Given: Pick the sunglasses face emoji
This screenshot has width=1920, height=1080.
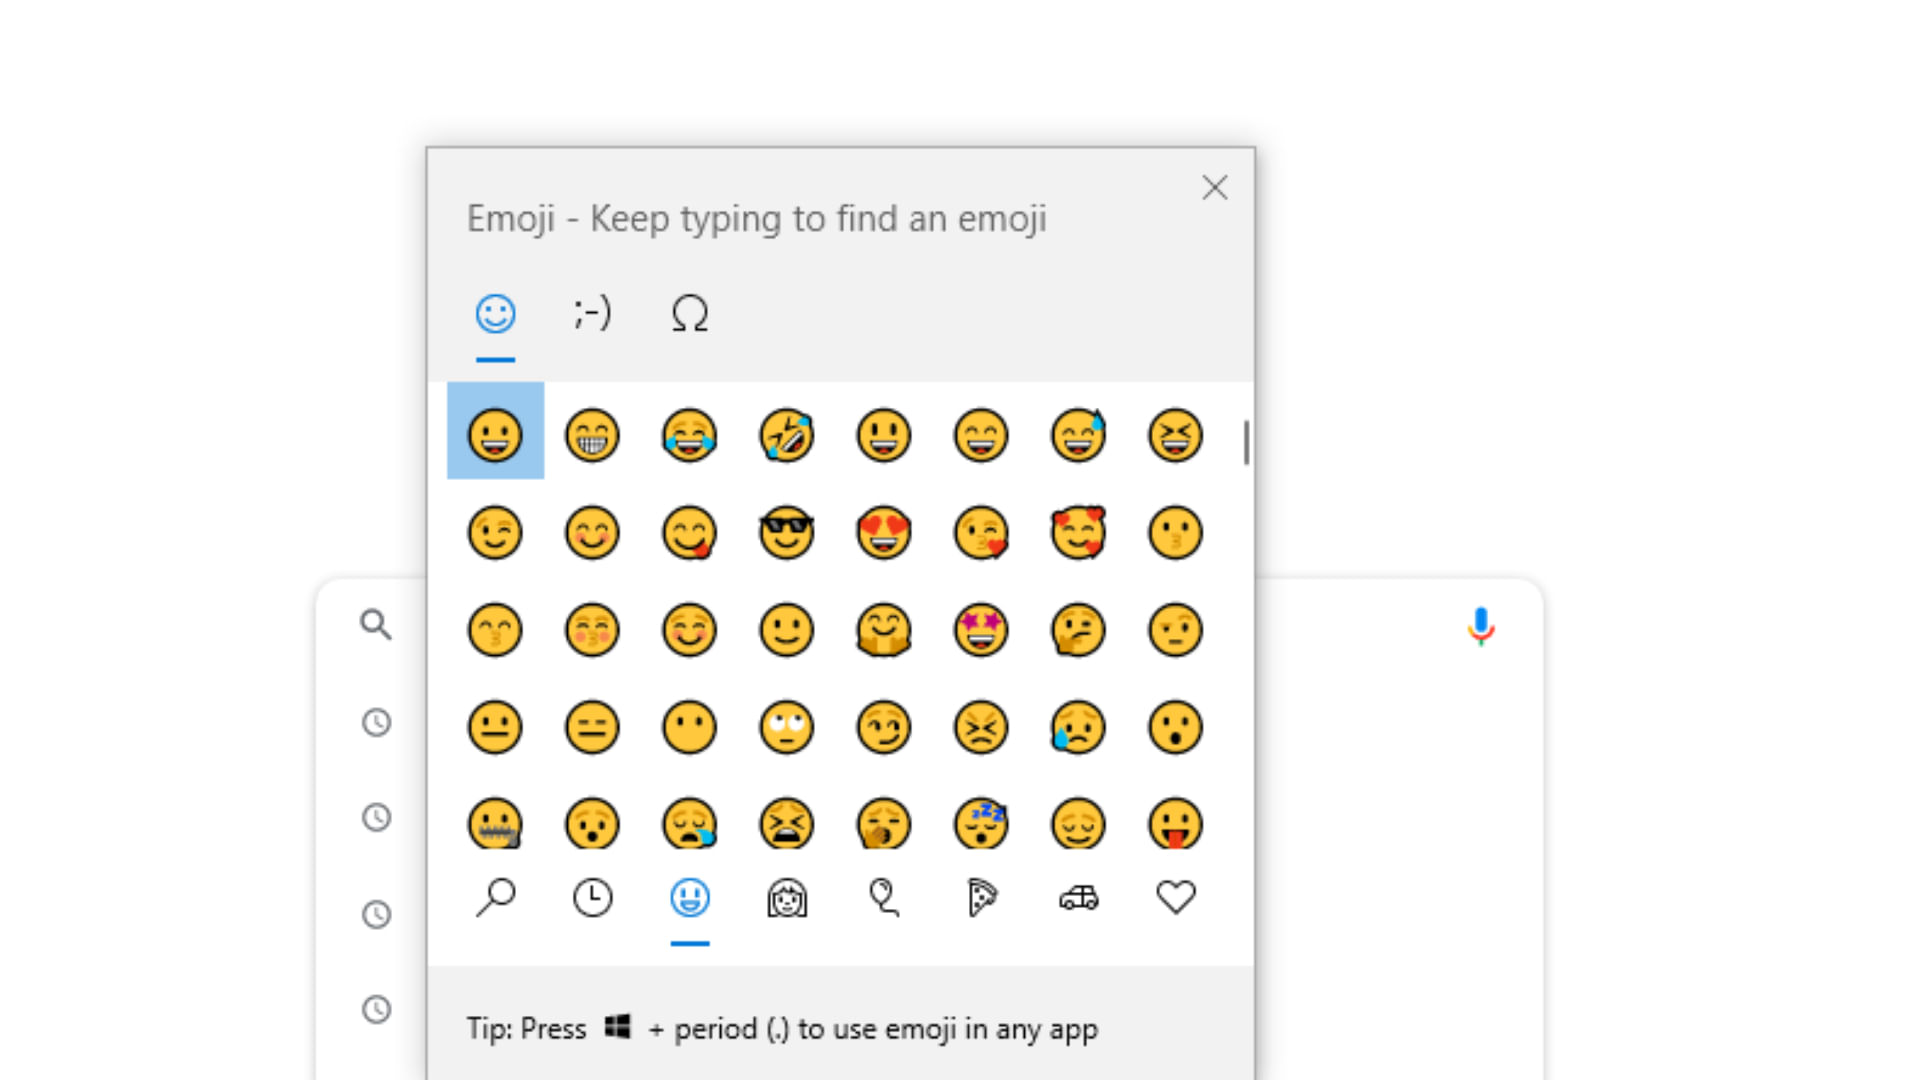Looking at the screenshot, I should tap(787, 533).
